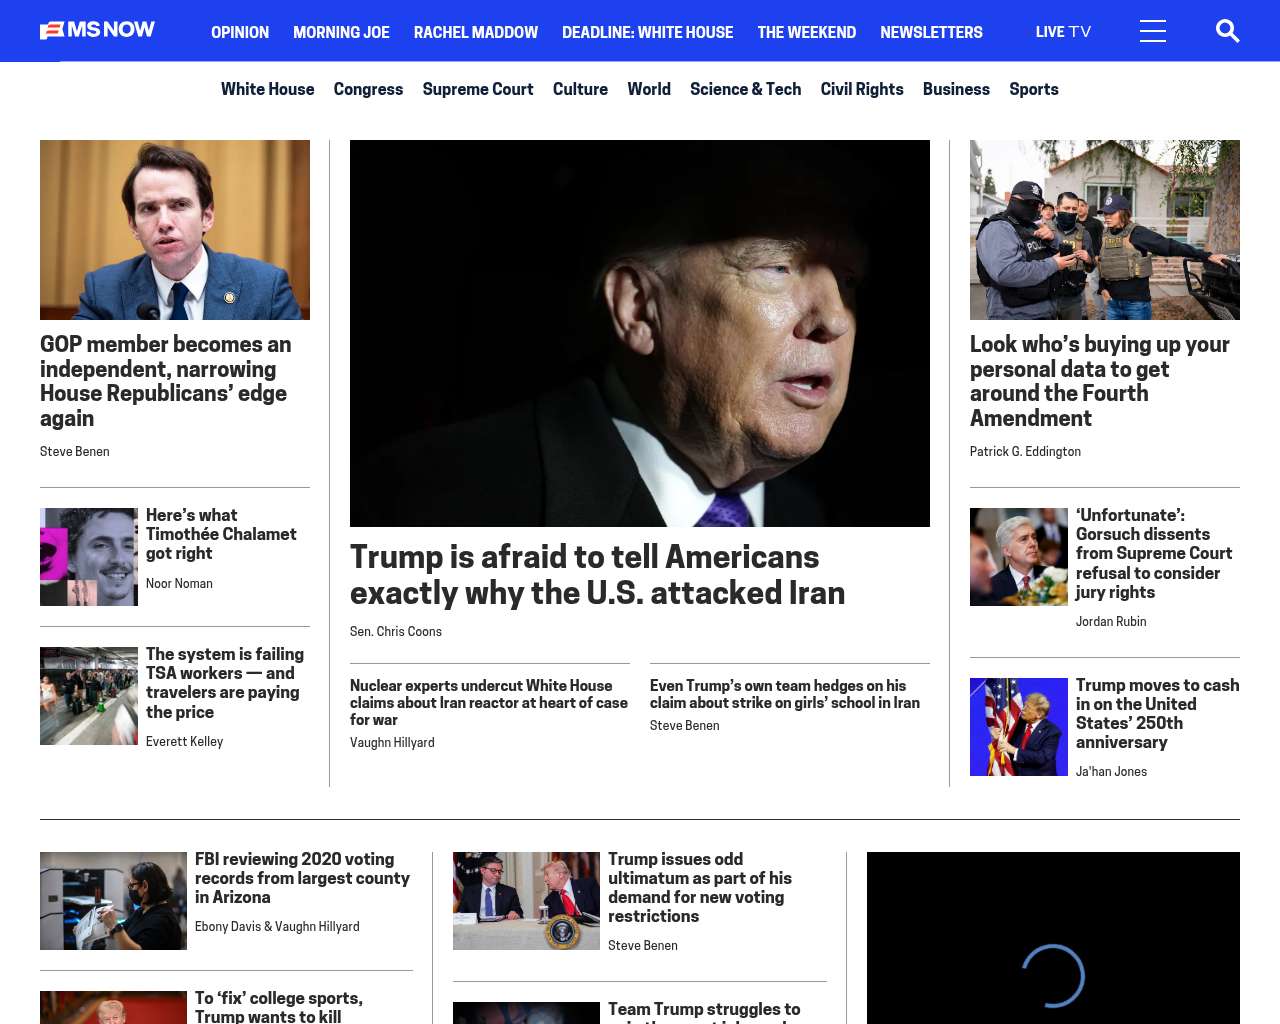The height and width of the screenshot is (1024, 1280).
Task: Click the federal agents photo thumbnail
Action: click(1104, 230)
